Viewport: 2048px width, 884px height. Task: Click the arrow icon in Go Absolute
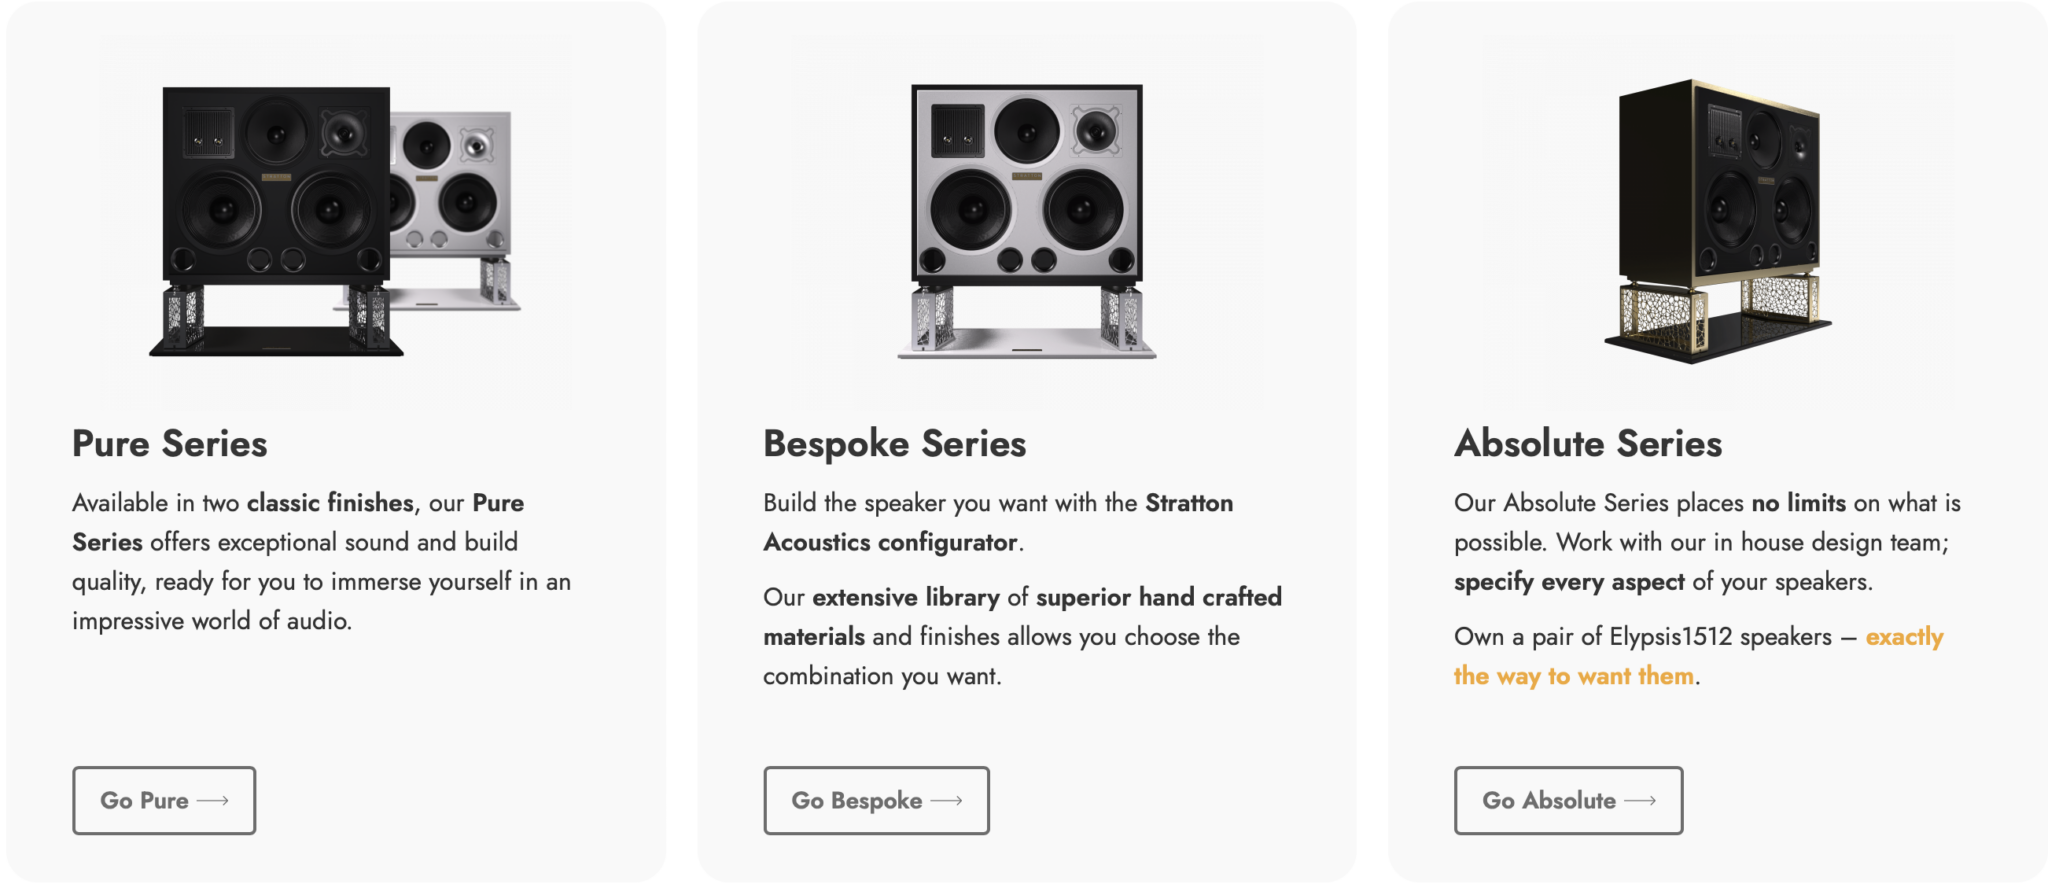pos(1640,801)
